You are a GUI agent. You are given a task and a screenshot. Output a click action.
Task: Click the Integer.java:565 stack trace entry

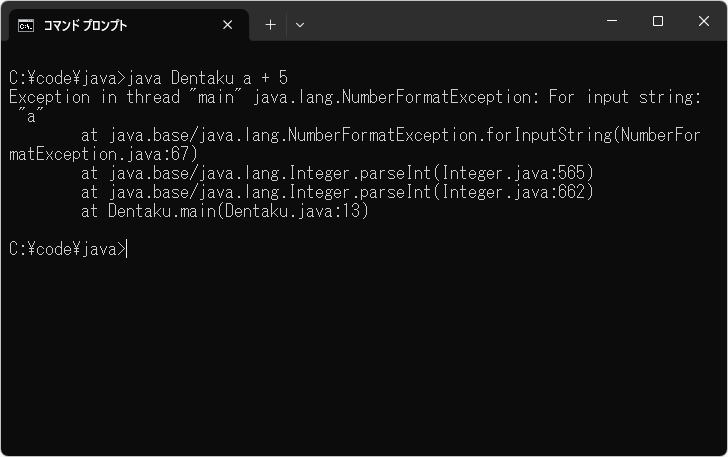point(518,173)
